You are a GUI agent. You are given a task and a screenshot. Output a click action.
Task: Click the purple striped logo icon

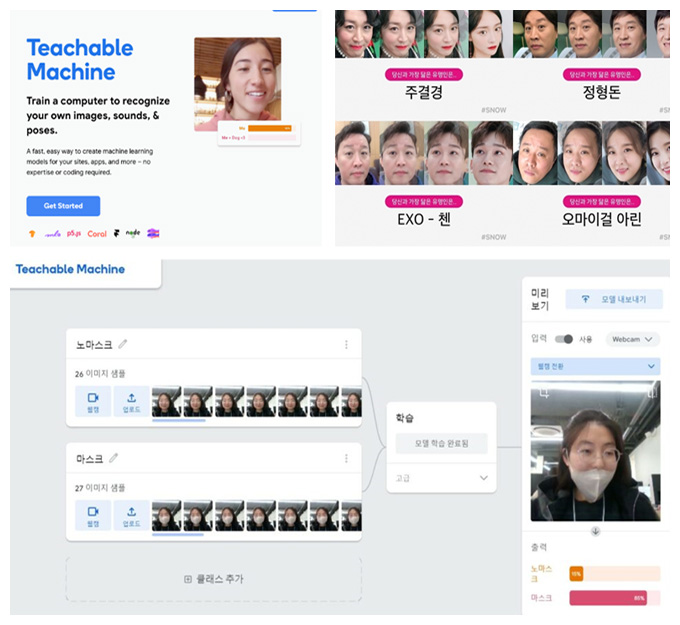click(153, 233)
